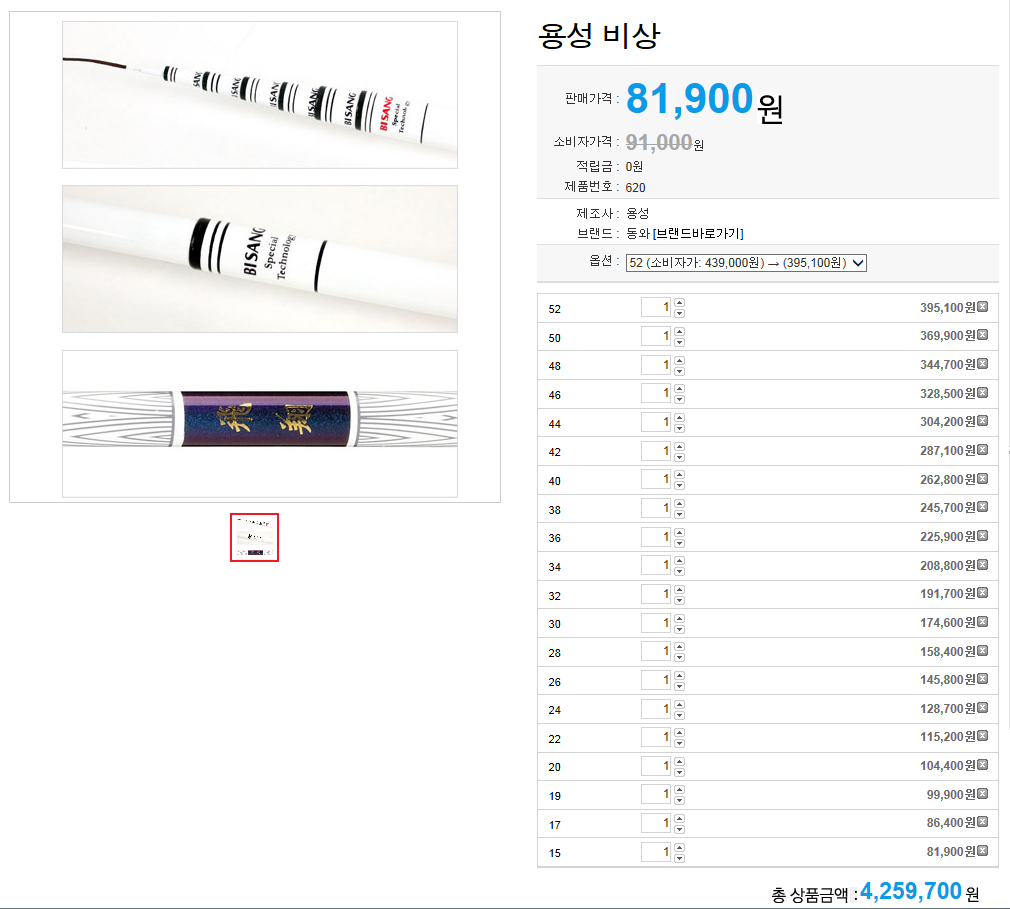Viewport: 1010px width, 909px height.
Task: Remove the size 24 option row
Action: point(982,708)
